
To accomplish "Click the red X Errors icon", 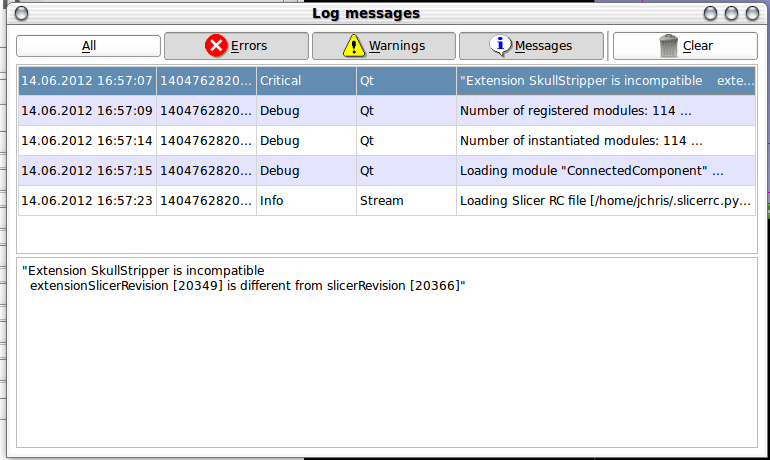I will [216, 46].
